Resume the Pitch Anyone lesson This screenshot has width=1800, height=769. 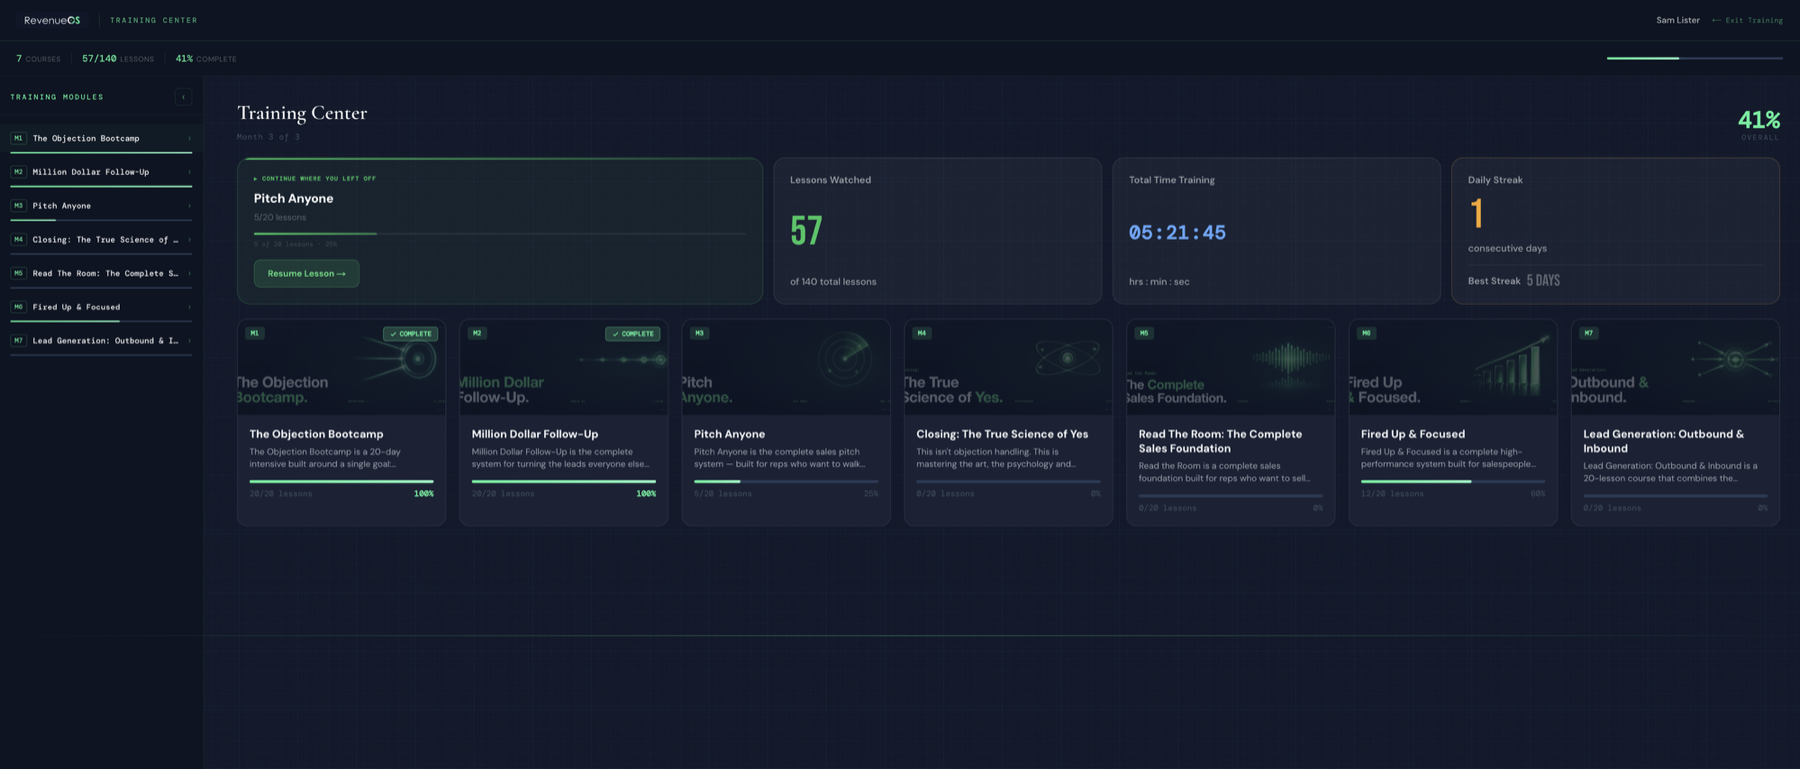click(x=306, y=273)
